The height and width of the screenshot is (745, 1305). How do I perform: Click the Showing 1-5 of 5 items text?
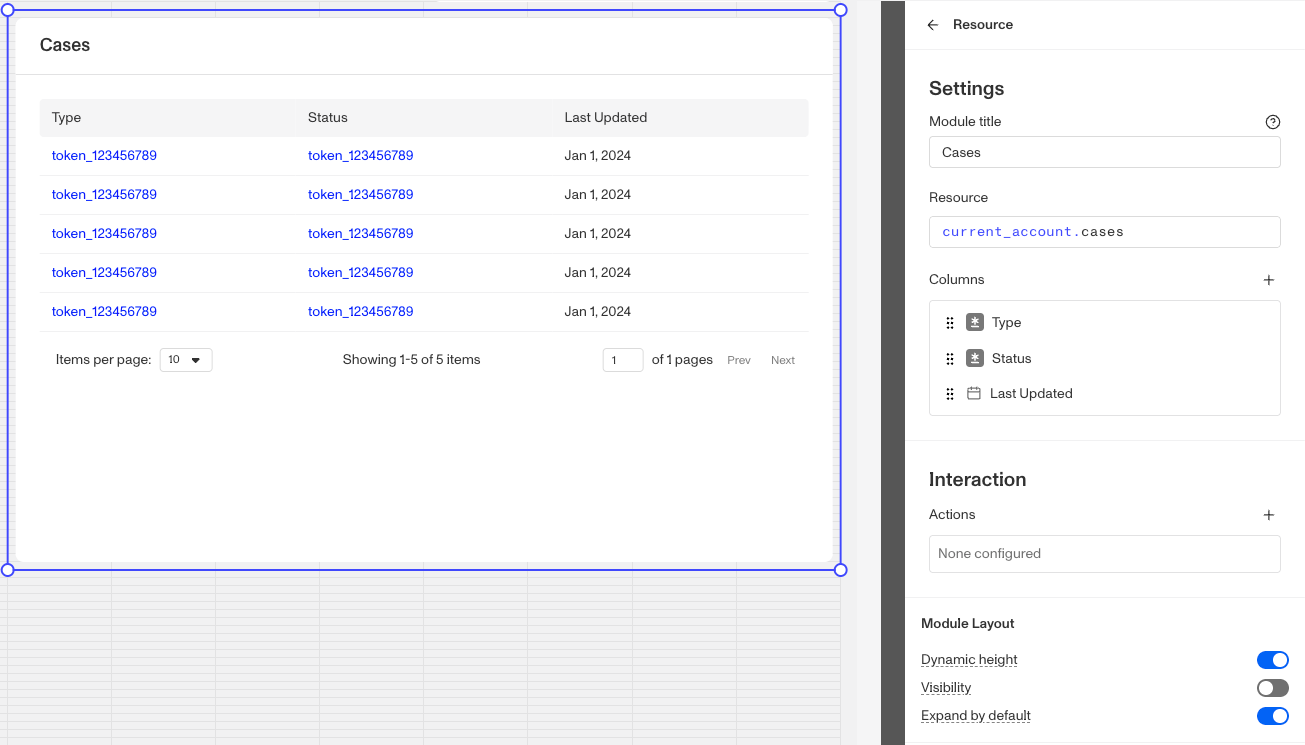[x=412, y=360]
